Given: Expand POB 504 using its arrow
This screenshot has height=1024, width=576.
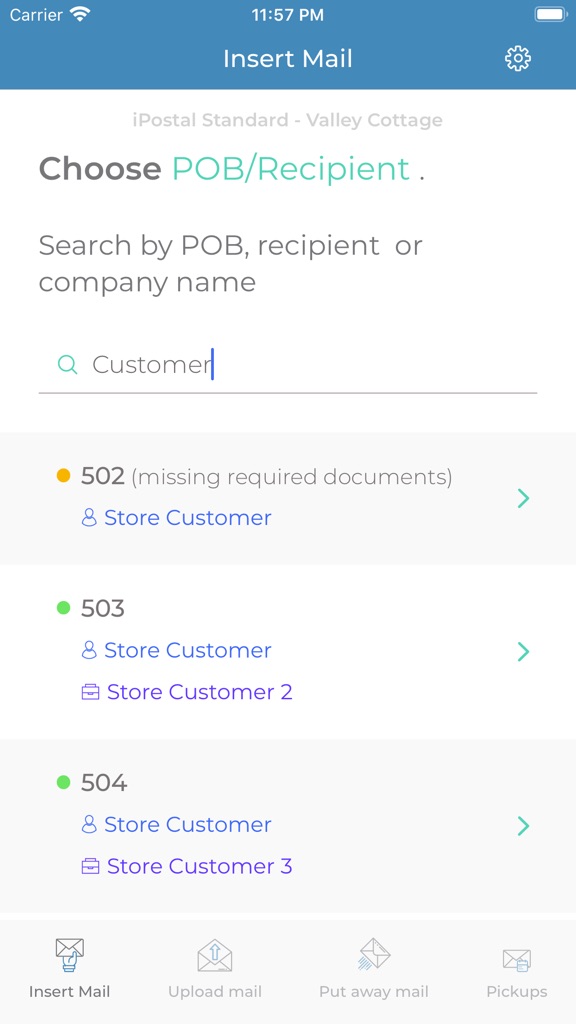Looking at the screenshot, I should pos(523,825).
